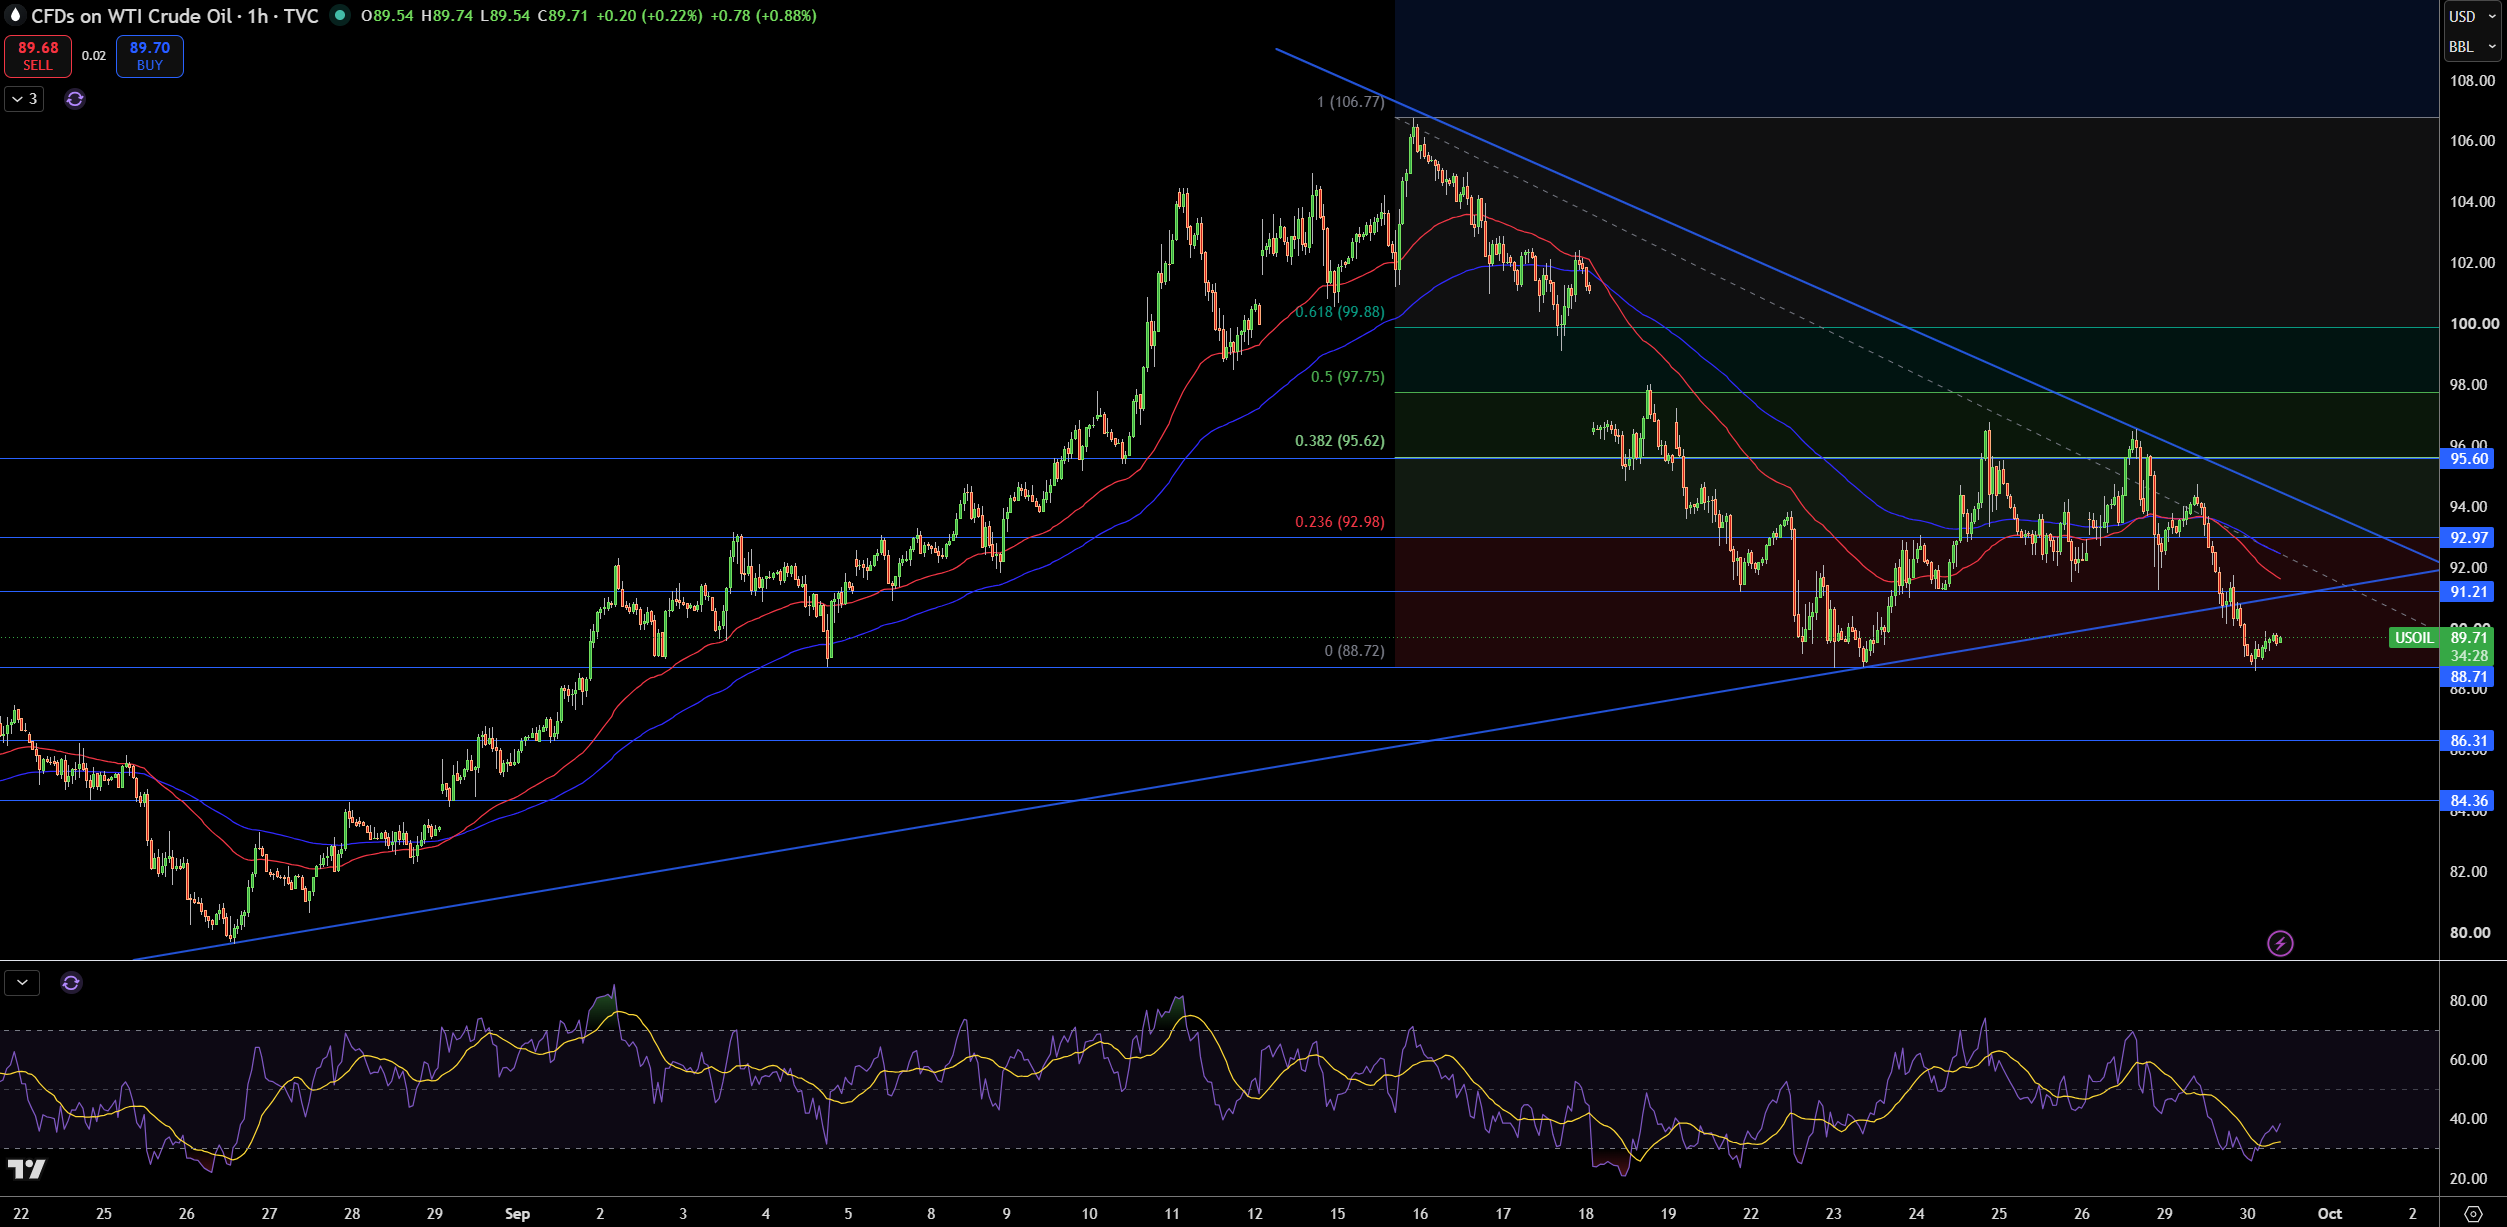Select the 88.71 price level label
Screen dimensions: 2507x1227
[2467, 677]
